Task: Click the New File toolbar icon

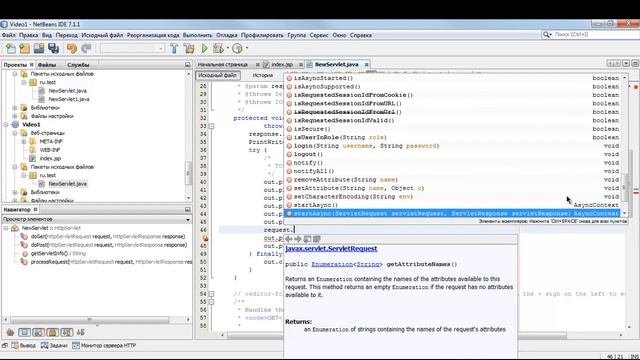Action: click(x=11, y=49)
